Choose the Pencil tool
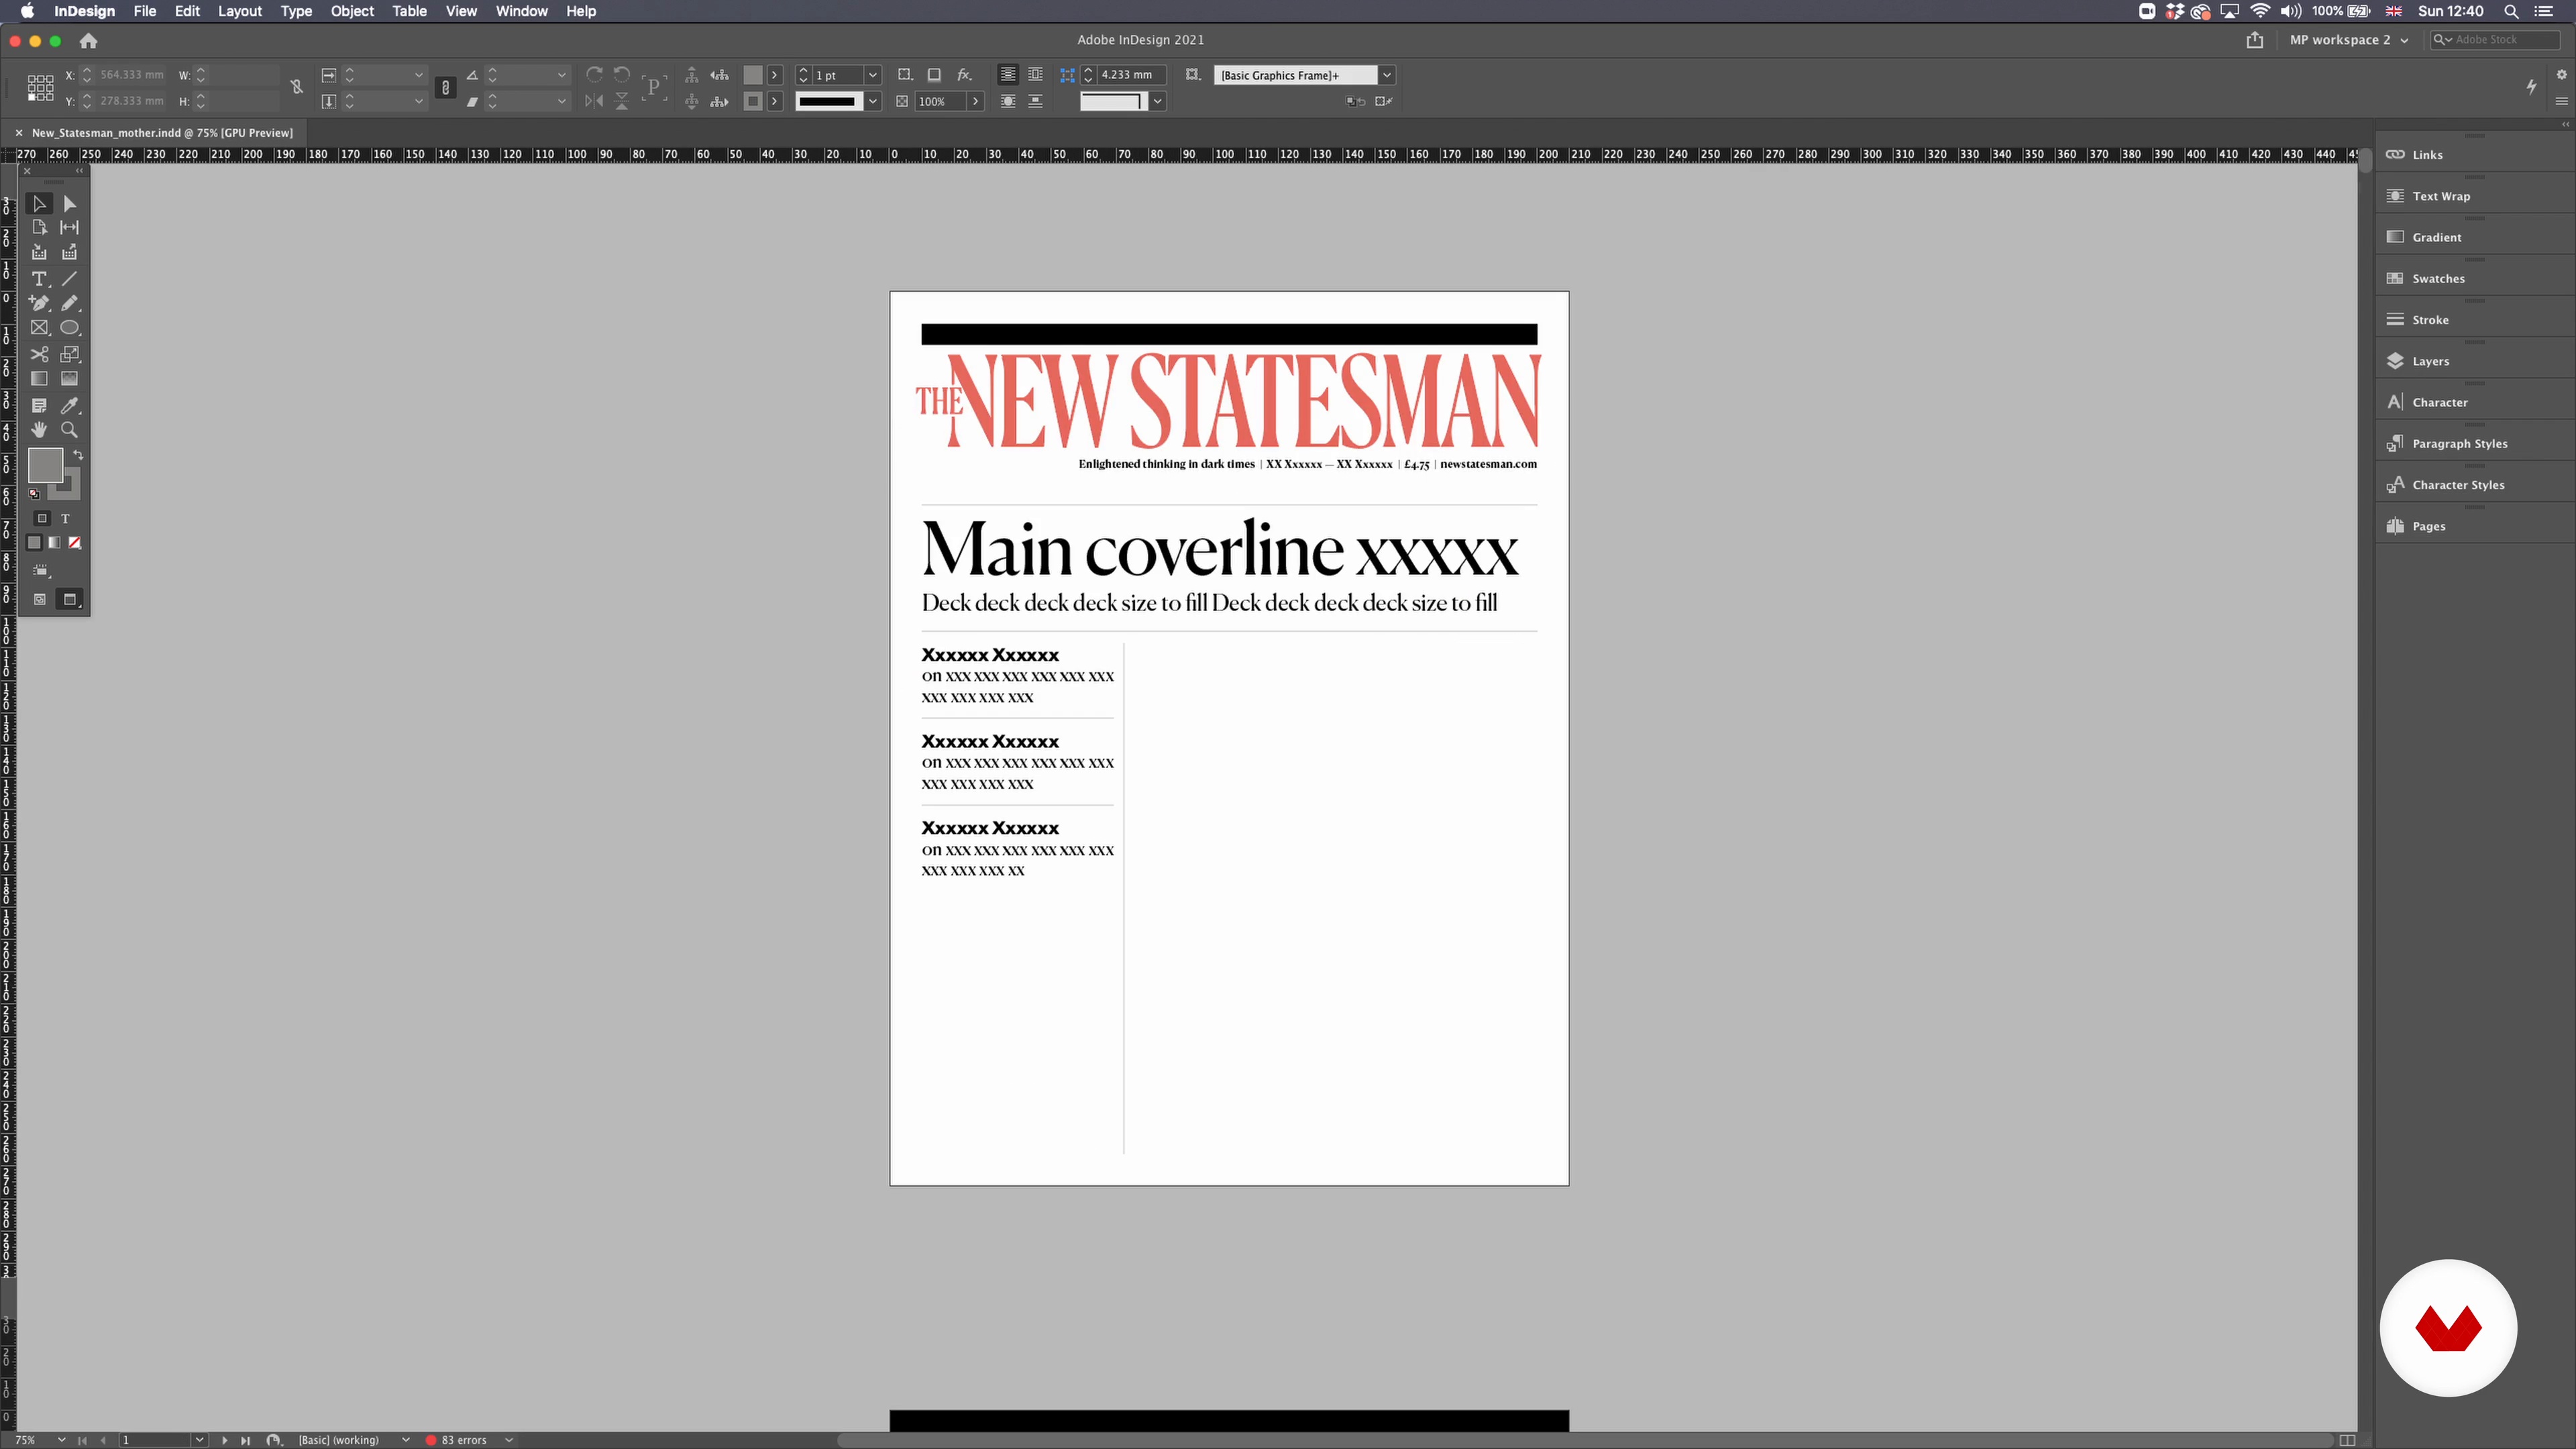 (x=69, y=303)
